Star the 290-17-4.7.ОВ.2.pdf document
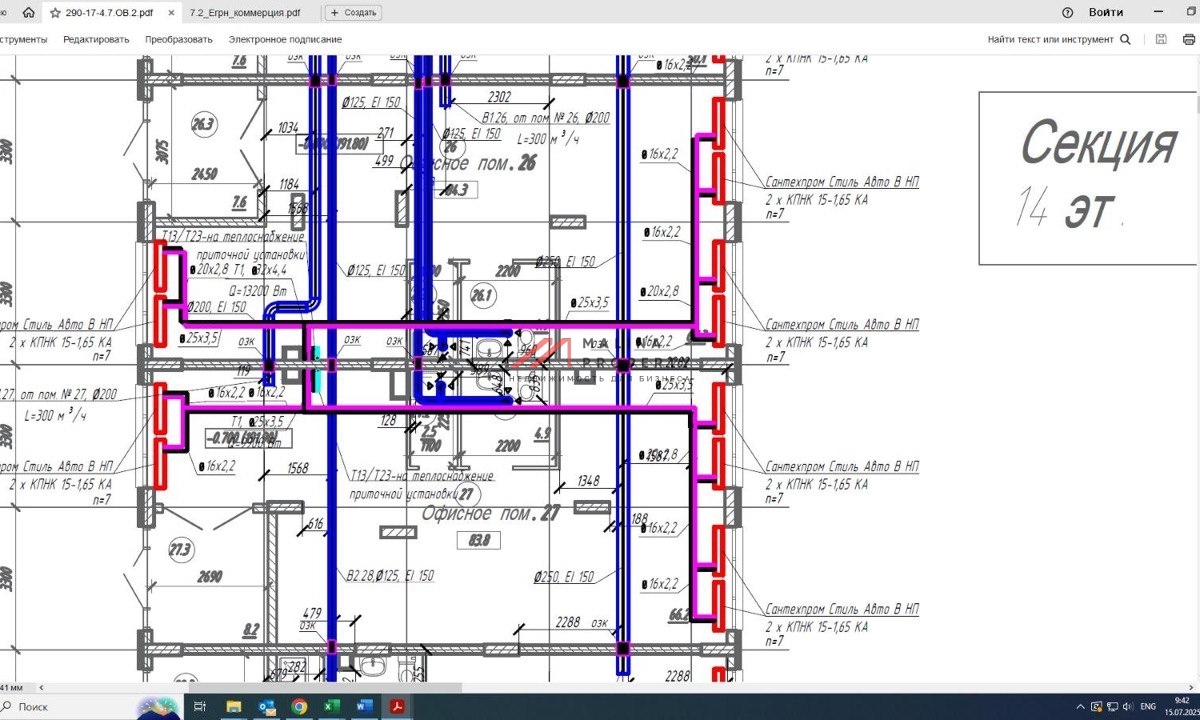 click(56, 13)
